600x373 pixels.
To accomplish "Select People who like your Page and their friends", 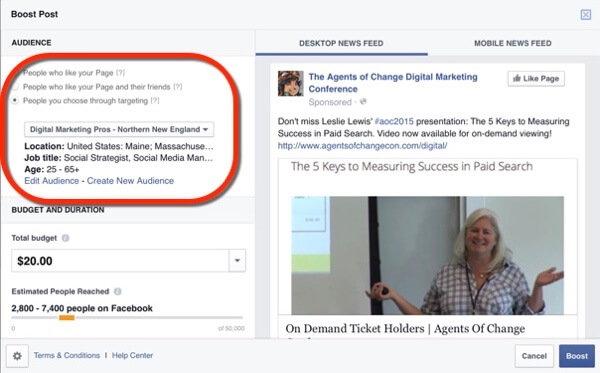I will point(15,87).
